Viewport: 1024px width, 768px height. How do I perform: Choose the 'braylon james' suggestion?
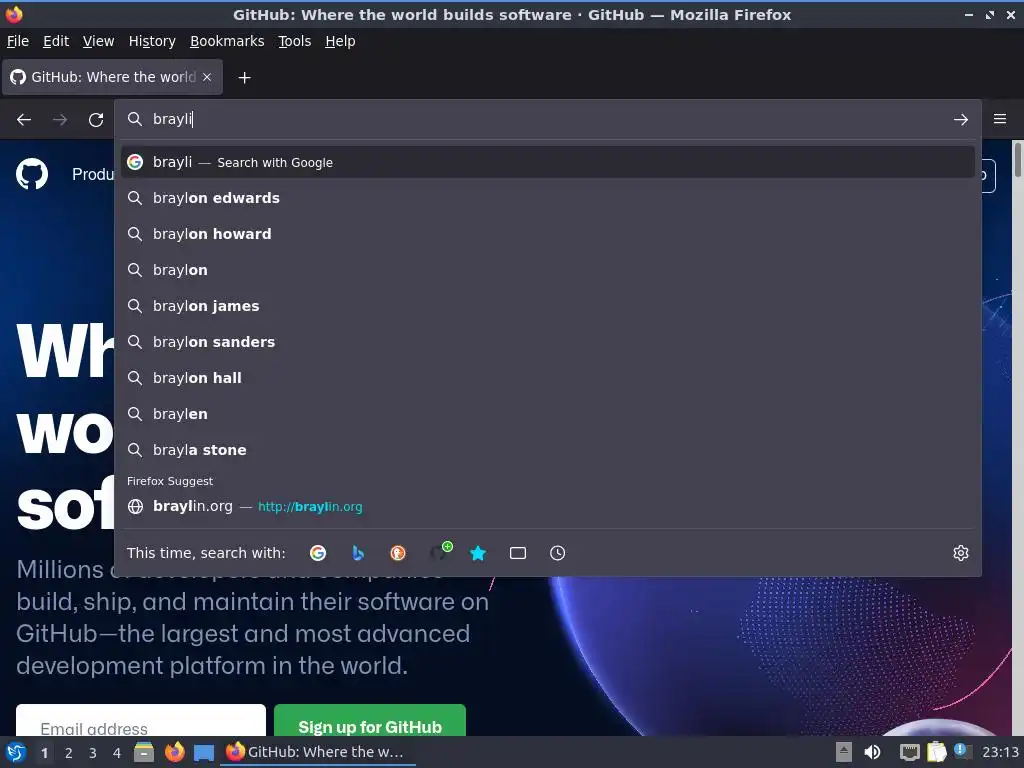(x=547, y=306)
